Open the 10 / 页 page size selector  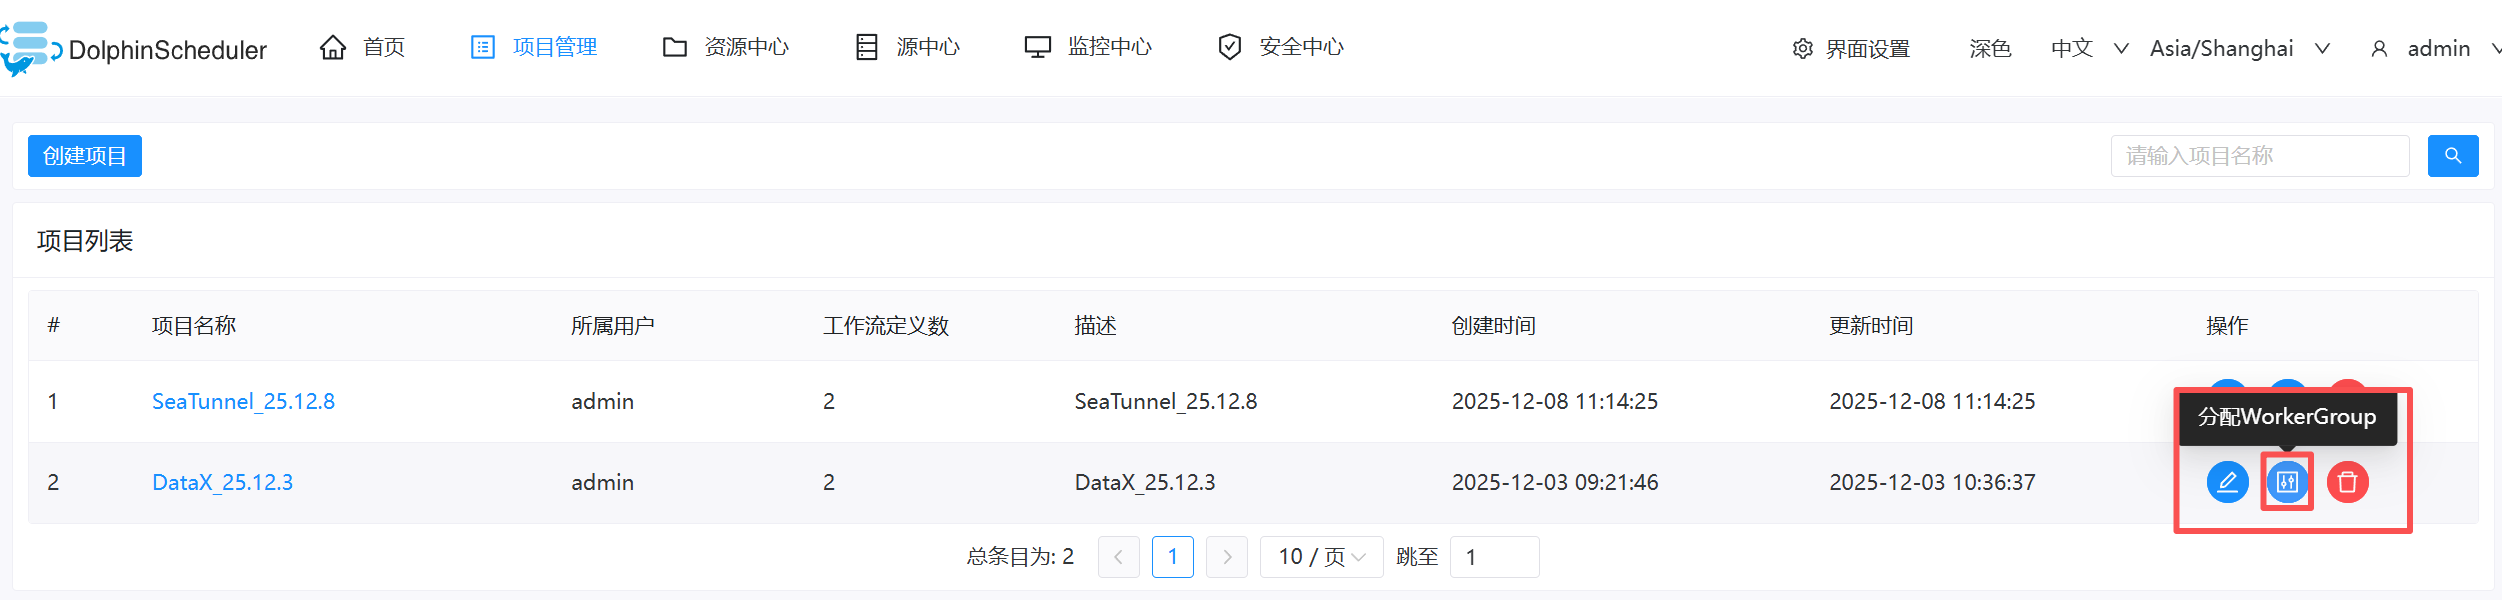(x=1321, y=557)
